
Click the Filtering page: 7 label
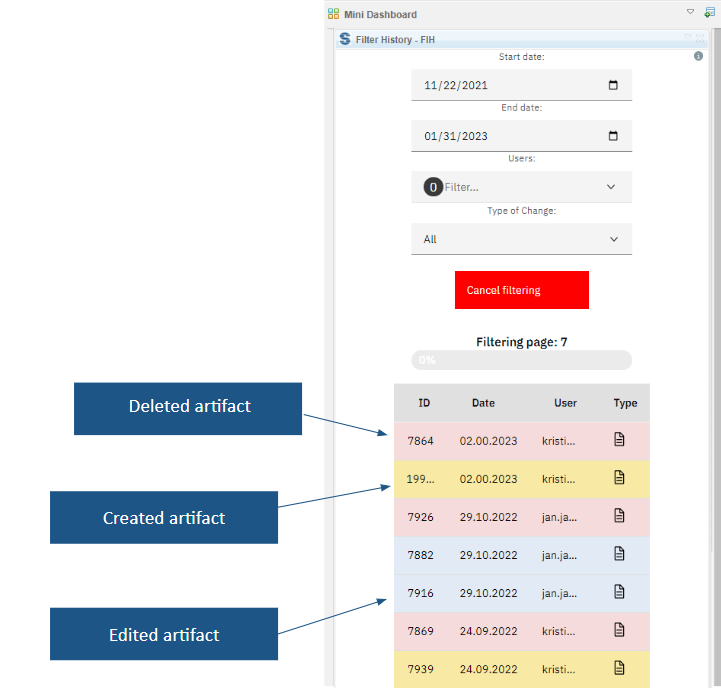pyautogui.click(x=521, y=342)
